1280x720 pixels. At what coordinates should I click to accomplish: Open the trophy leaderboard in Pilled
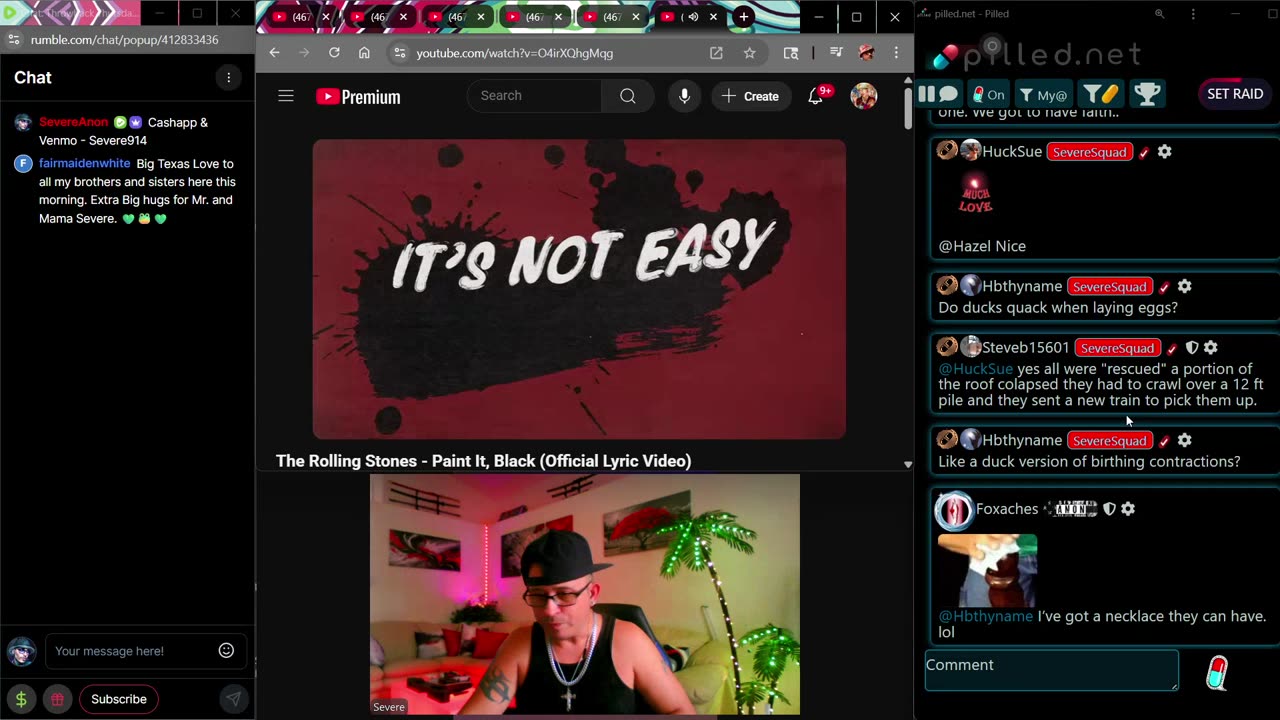pyautogui.click(x=1147, y=94)
